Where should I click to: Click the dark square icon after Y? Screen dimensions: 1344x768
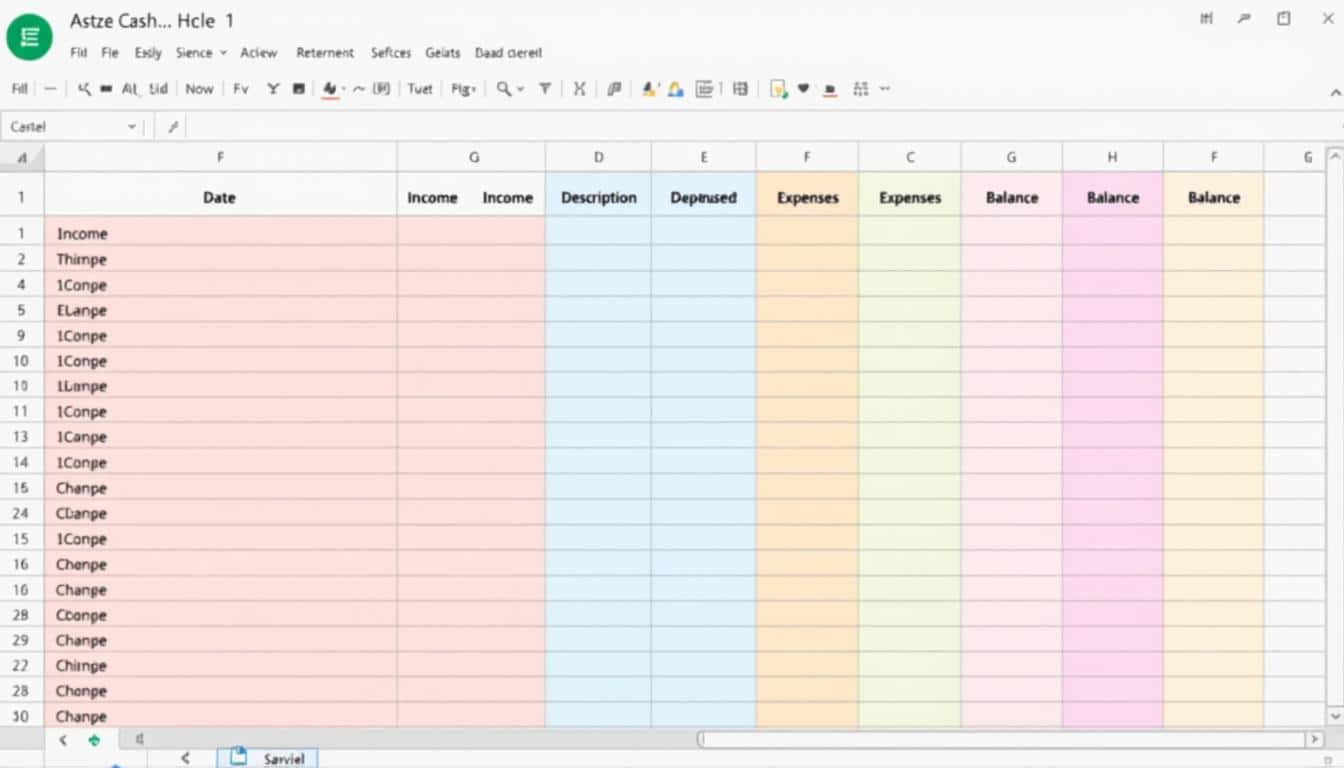point(298,89)
